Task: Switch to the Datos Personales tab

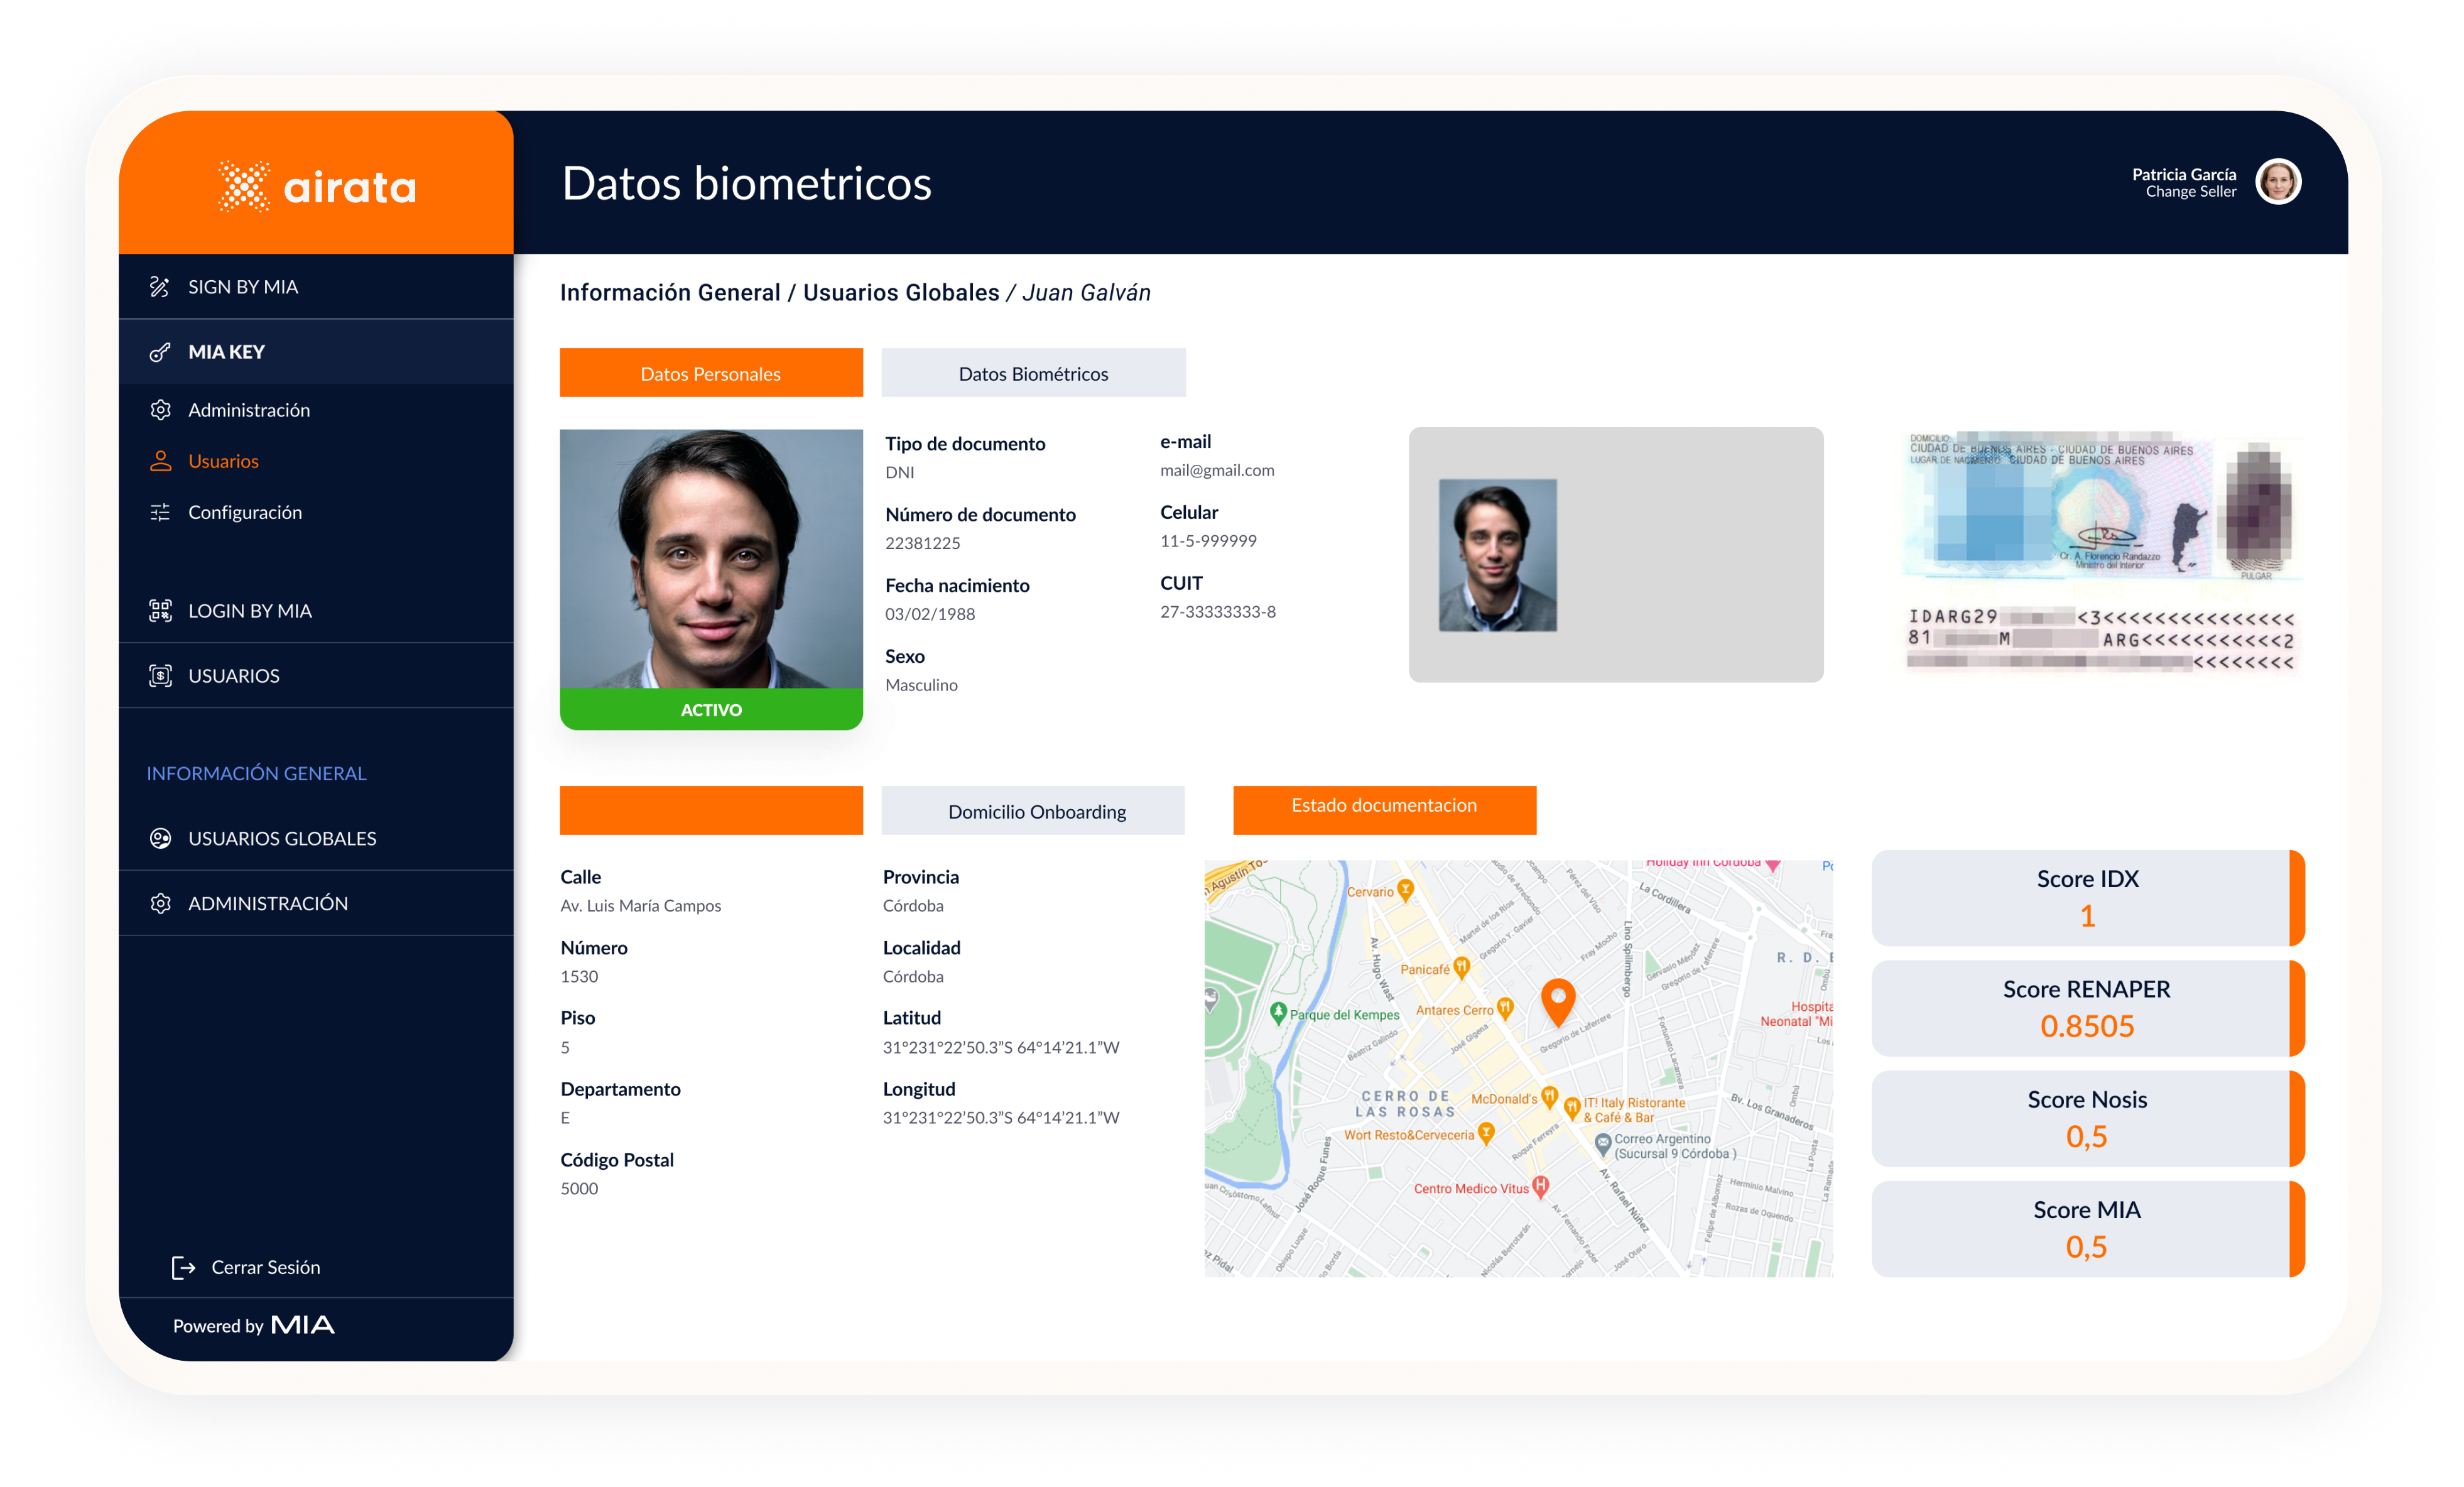Action: 711,373
